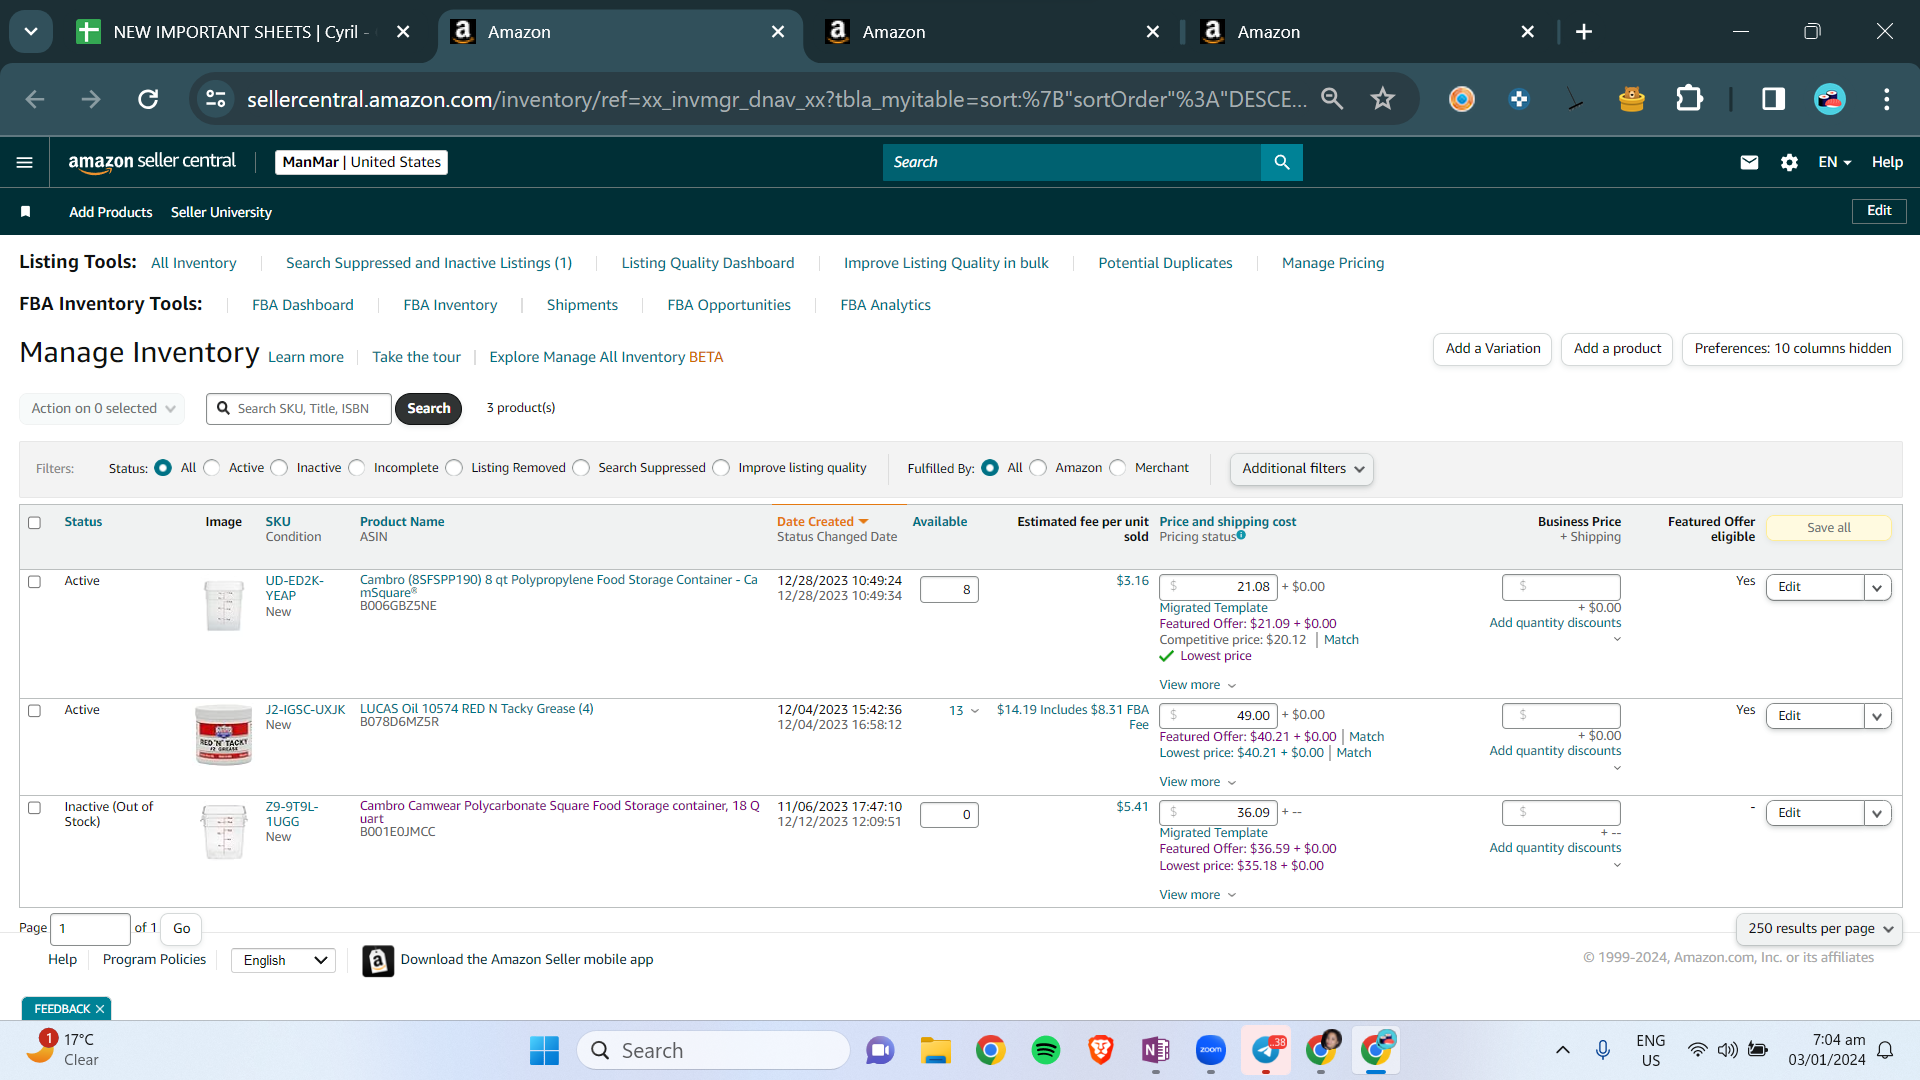Image resolution: width=1920 pixels, height=1080 pixels.
Task: Click the Preferences: 10 columns hidden button
Action: [1792, 349]
